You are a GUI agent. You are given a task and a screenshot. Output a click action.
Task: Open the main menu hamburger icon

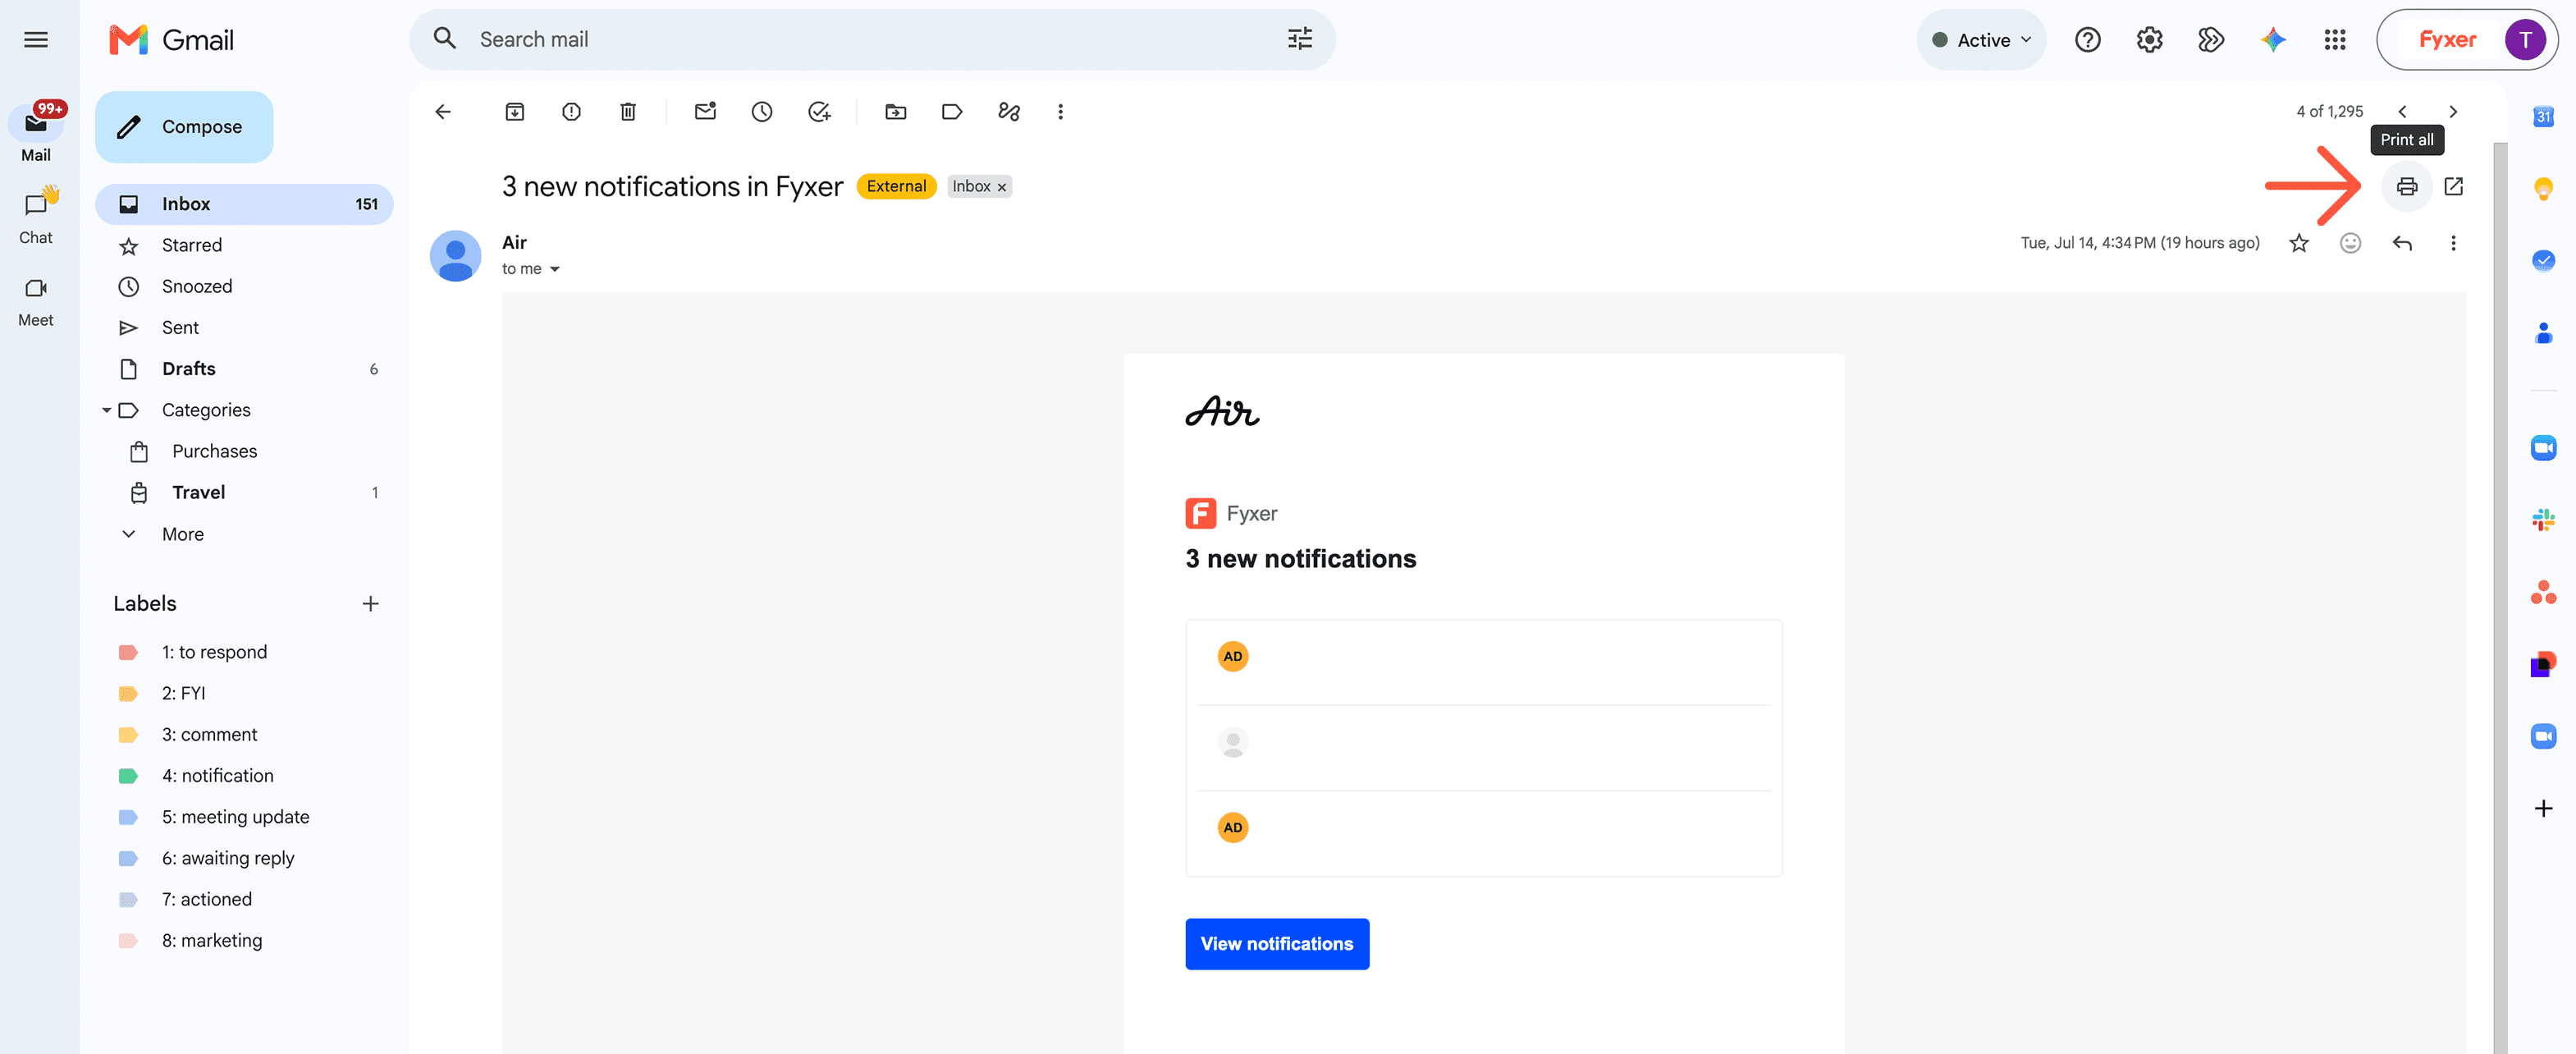click(36, 40)
